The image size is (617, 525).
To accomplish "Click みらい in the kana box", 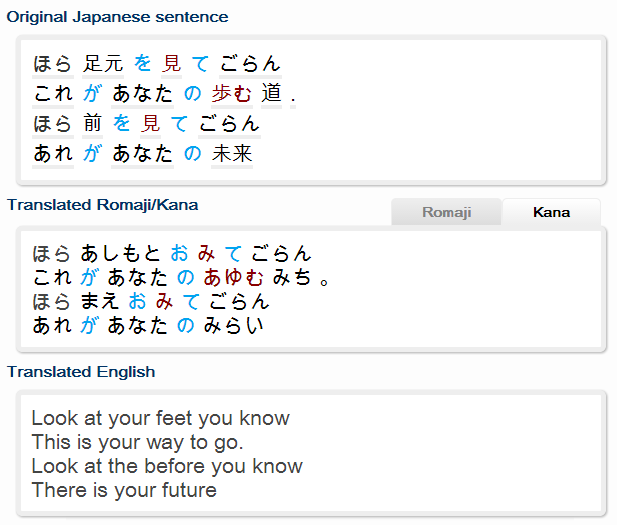I will tap(233, 325).
